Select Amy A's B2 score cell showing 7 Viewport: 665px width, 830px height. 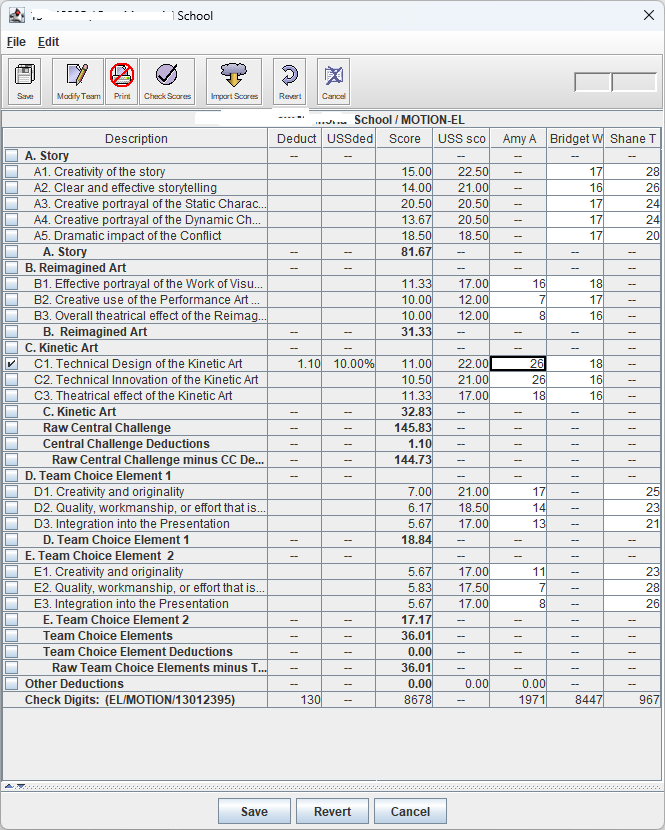(518, 300)
